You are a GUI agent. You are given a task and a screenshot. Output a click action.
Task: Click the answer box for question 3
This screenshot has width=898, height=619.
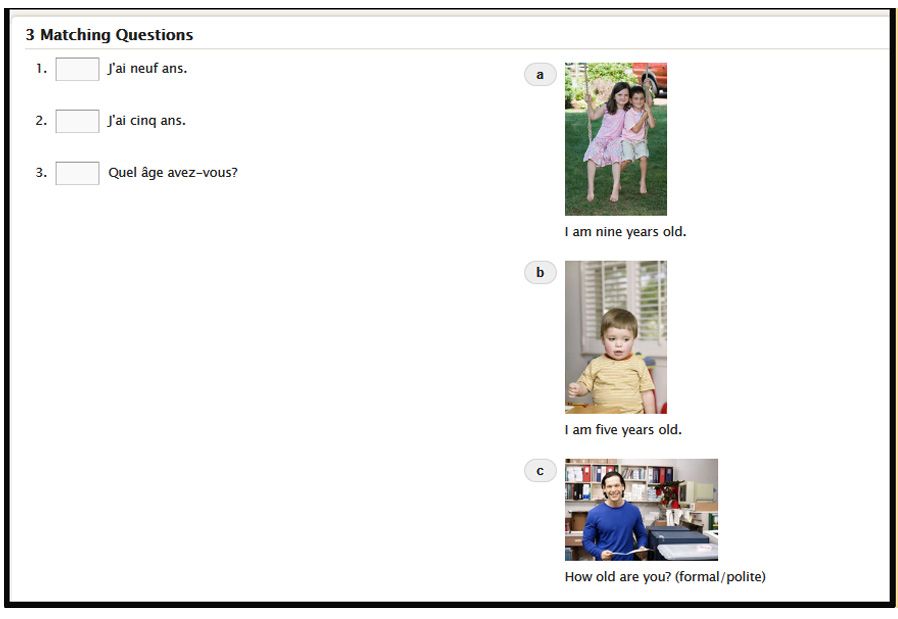tap(77, 174)
